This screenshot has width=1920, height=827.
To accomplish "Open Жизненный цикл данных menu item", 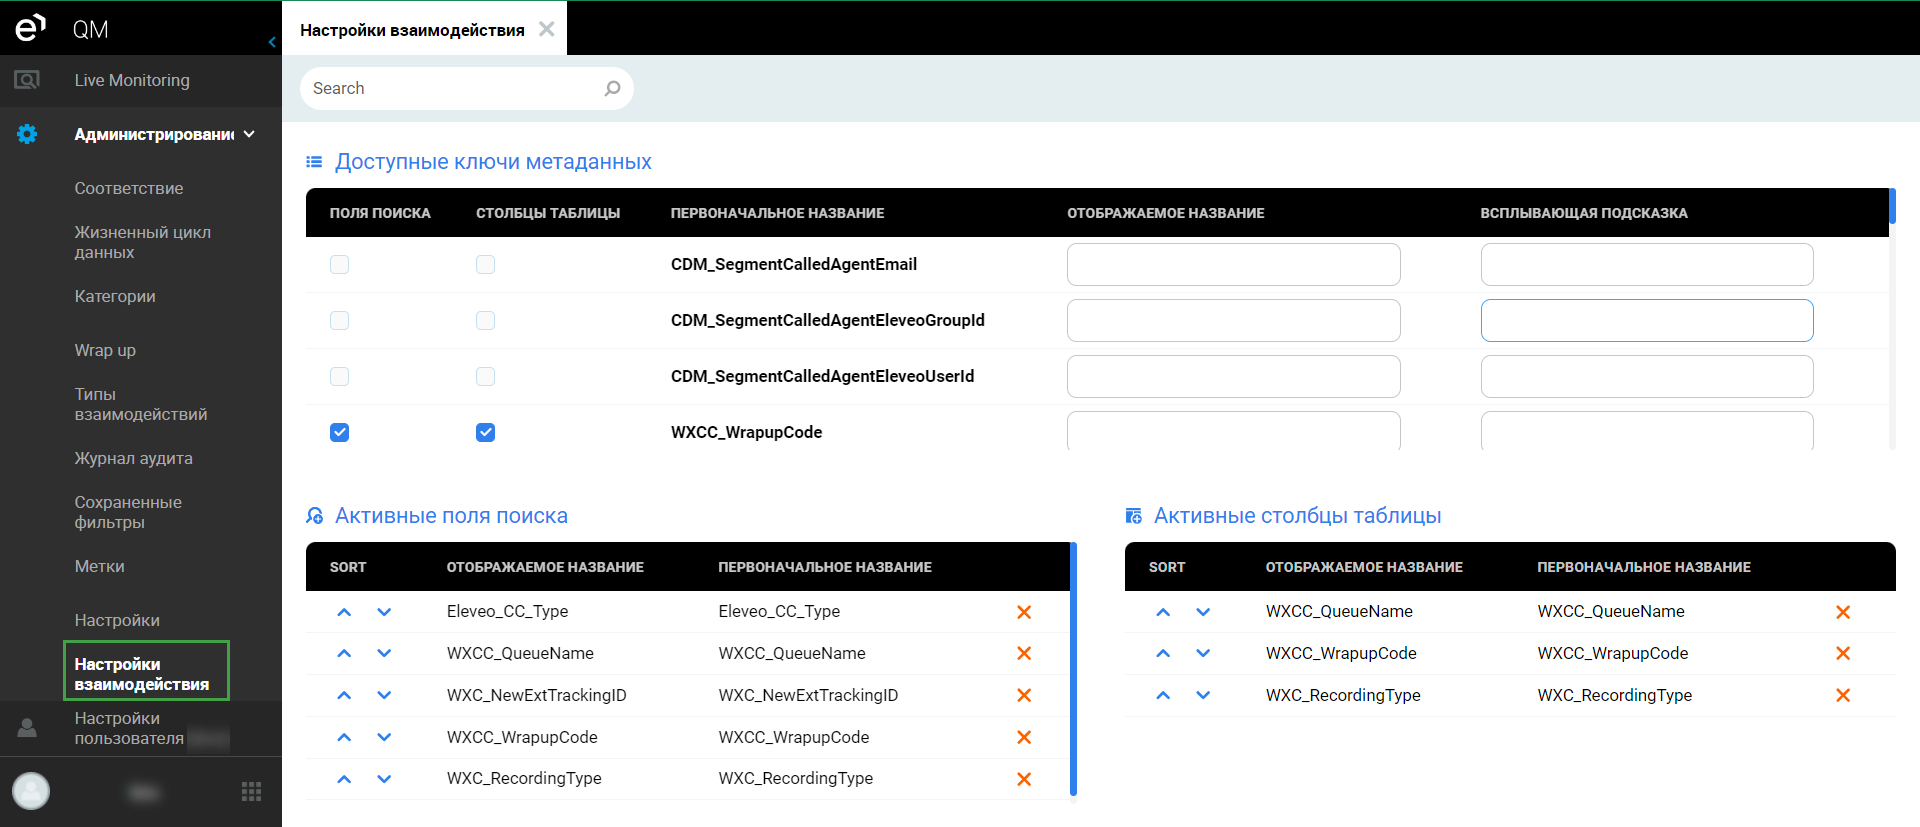I will (x=143, y=242).
